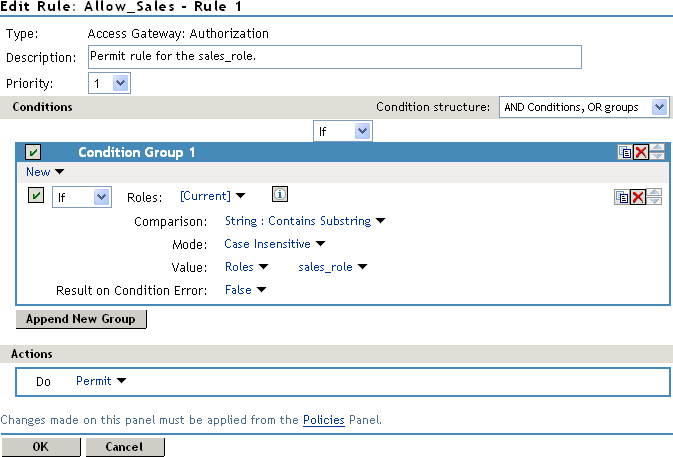Open the Priority dropdown

click(x=110, y=84)
